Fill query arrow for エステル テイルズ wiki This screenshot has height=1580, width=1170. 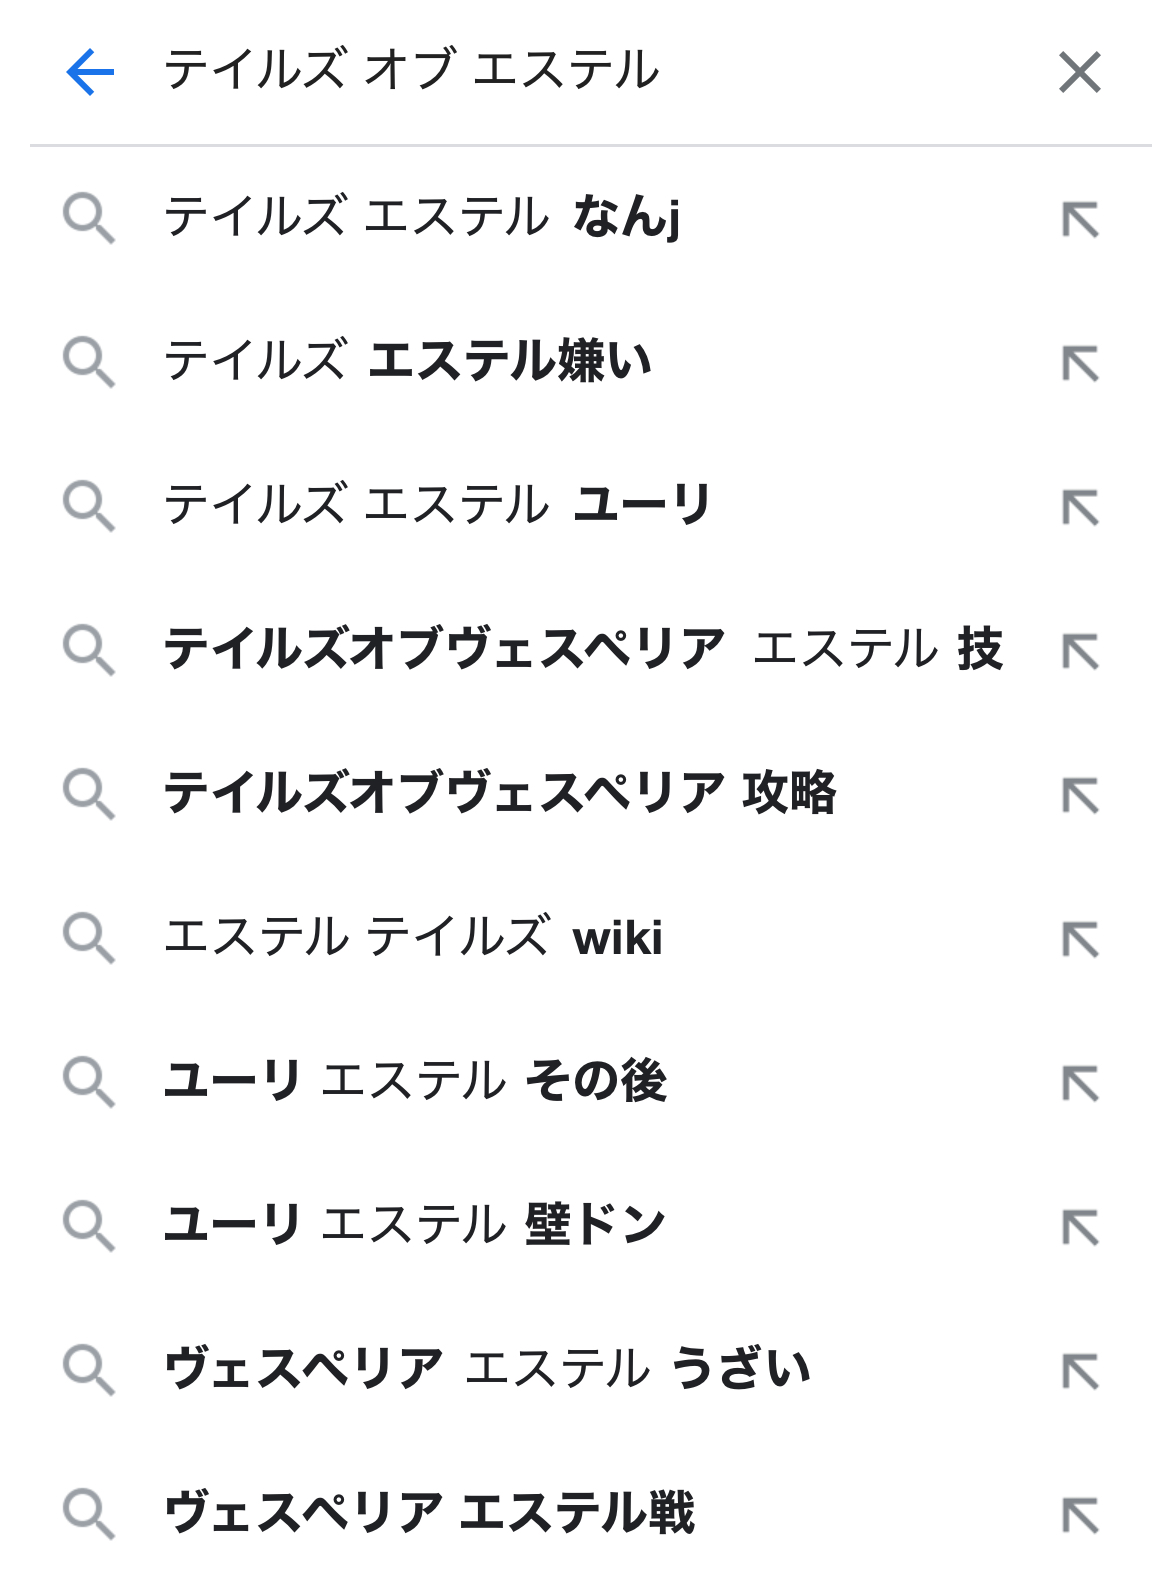(x=1081, y=939)
